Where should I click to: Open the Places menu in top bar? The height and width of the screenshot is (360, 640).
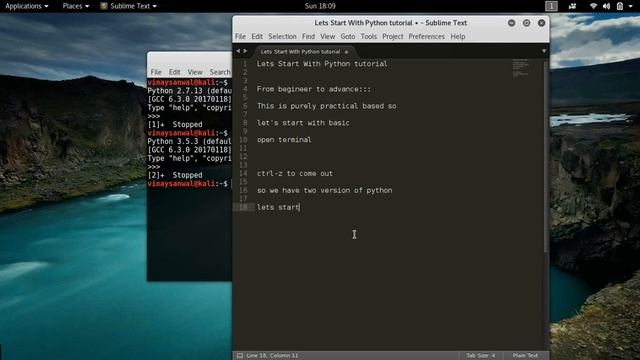point(76,6)
